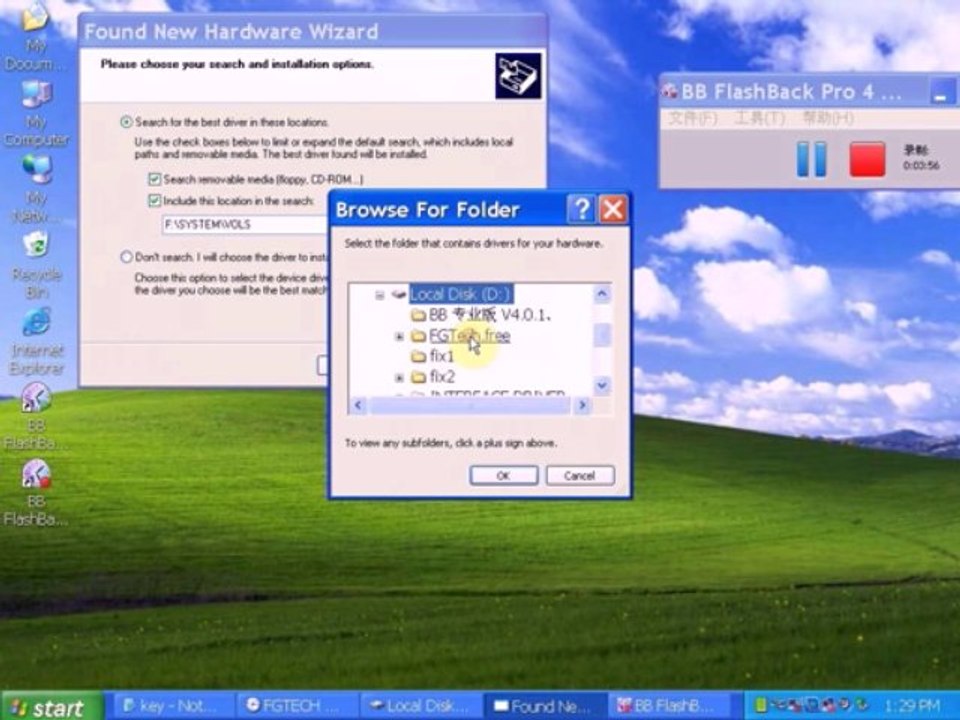Click the FGTech free folder icon
Screen dimensions: 960x720
[x=418, y=336]
